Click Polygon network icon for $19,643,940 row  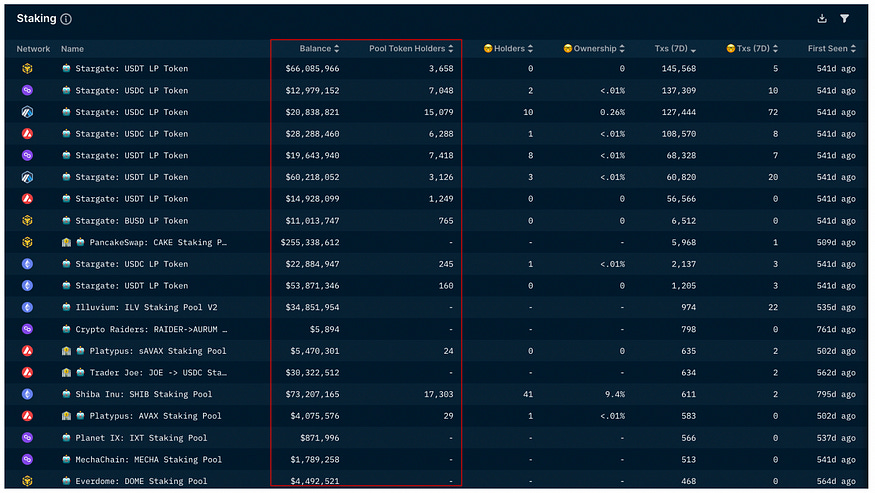click(x=27, y=156)
